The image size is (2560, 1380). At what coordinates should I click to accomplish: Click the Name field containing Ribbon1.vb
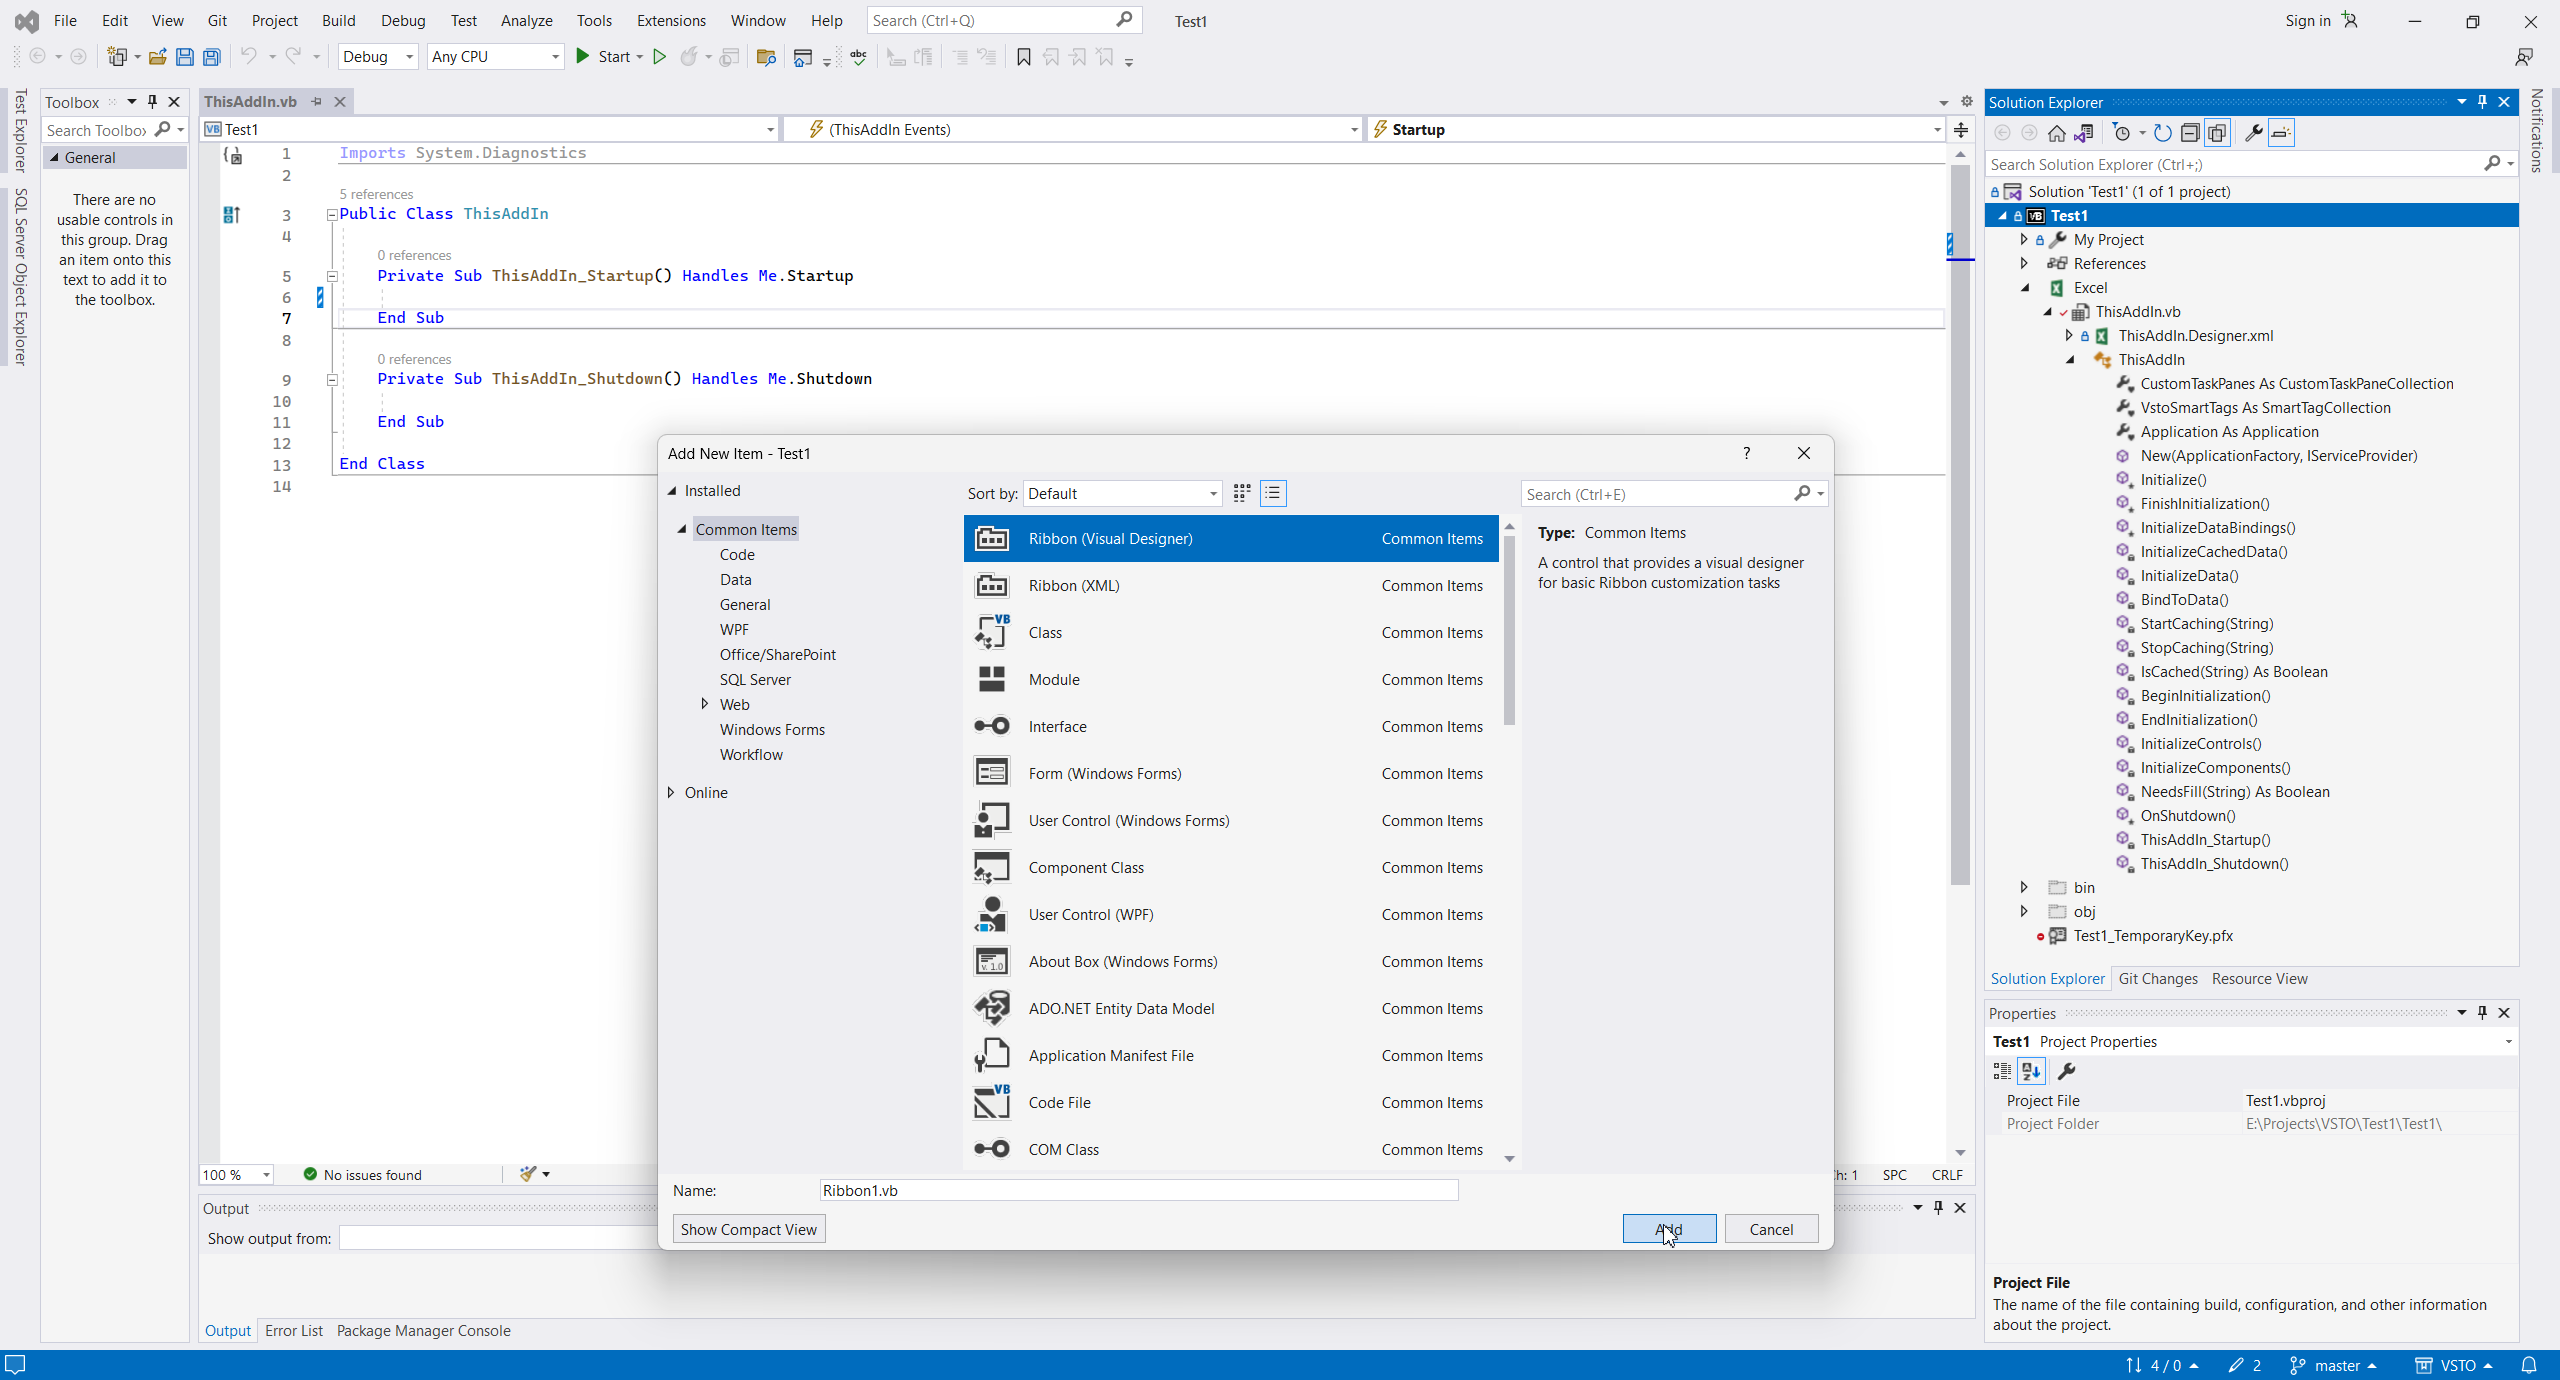pyautogui.click(x=1138, y=1190)
